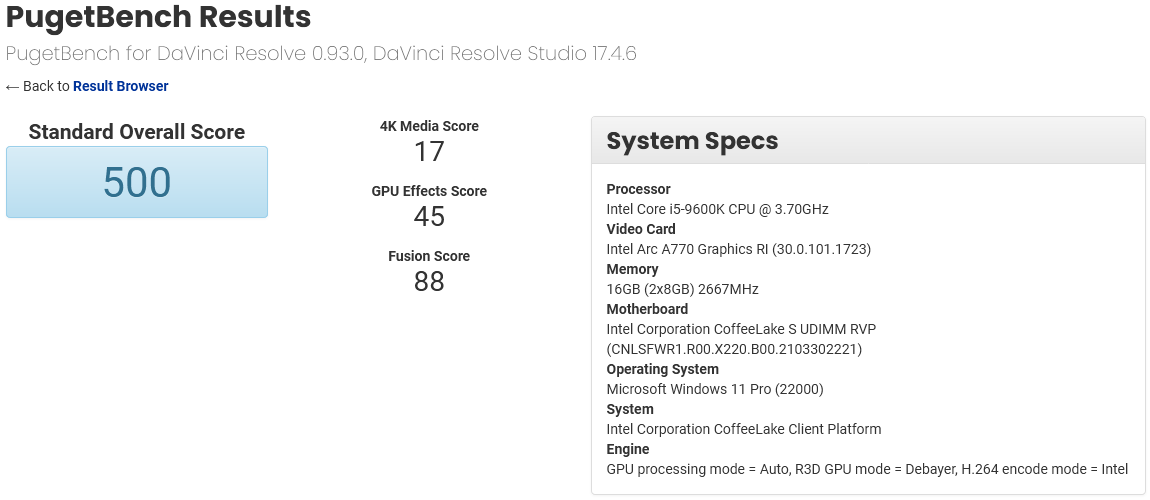Click the GPU Effects Score label

click(429, 191)
